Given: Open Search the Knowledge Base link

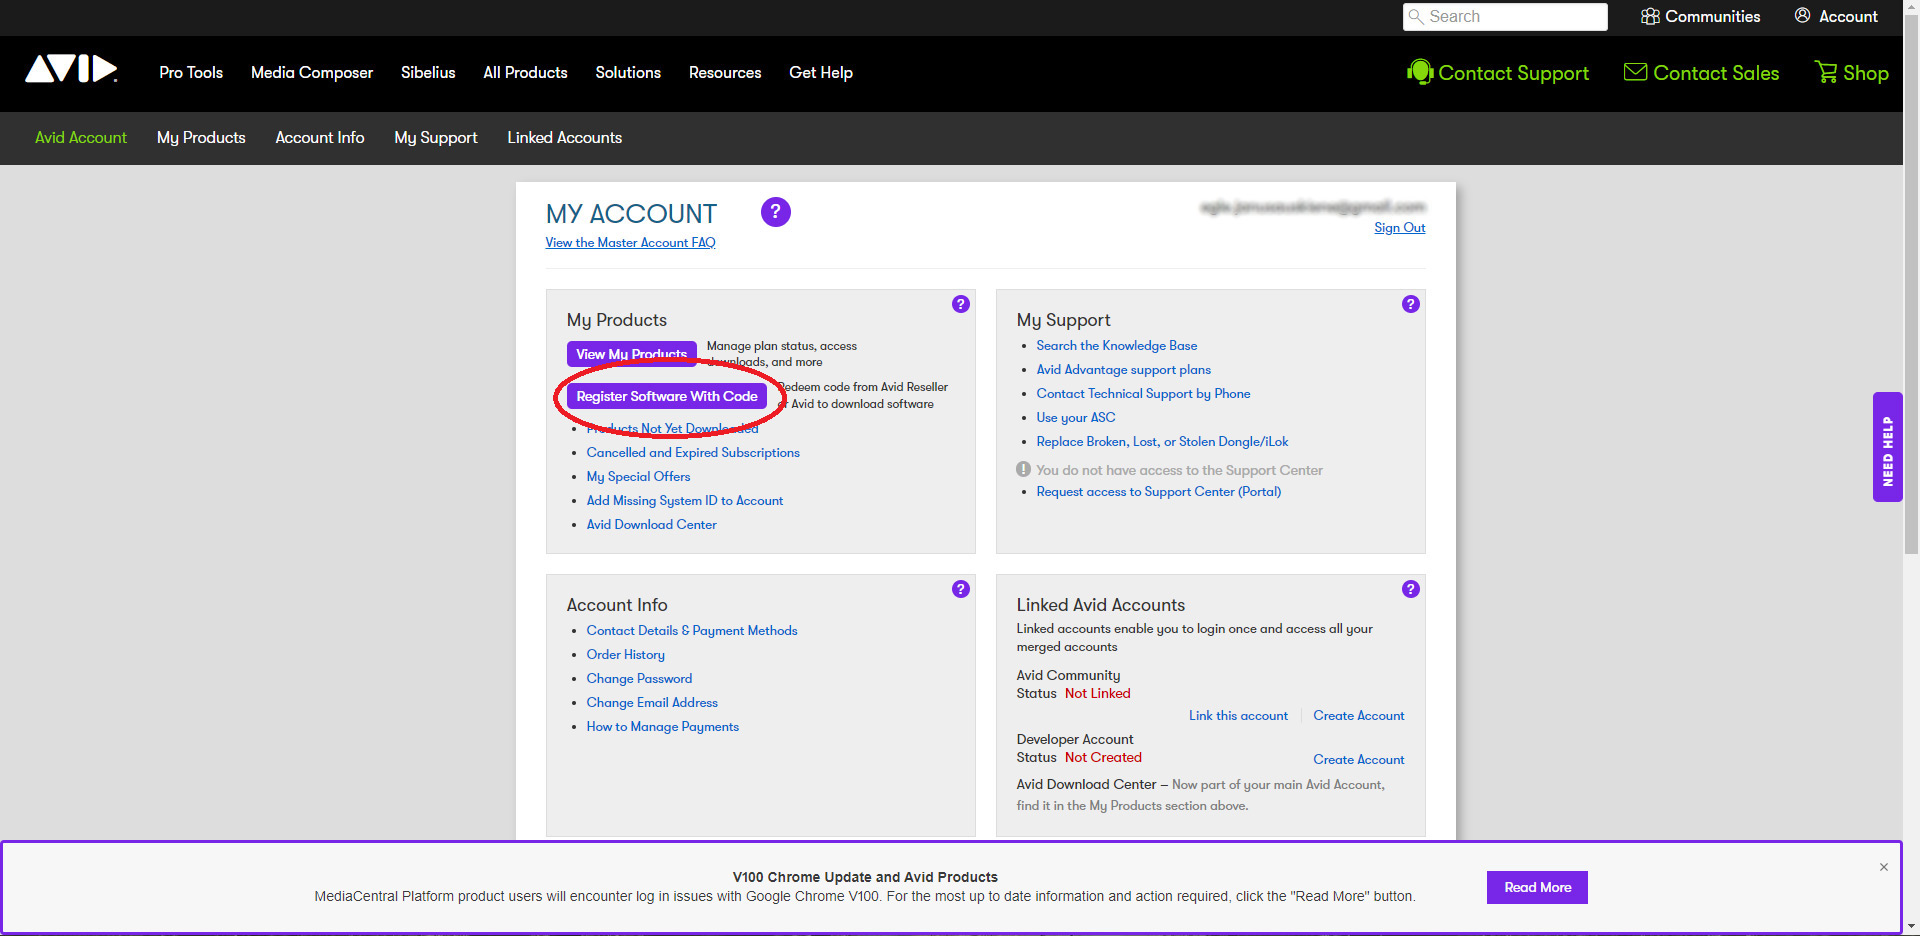Looking at the screenshot, I should (x=1117, y=346).
